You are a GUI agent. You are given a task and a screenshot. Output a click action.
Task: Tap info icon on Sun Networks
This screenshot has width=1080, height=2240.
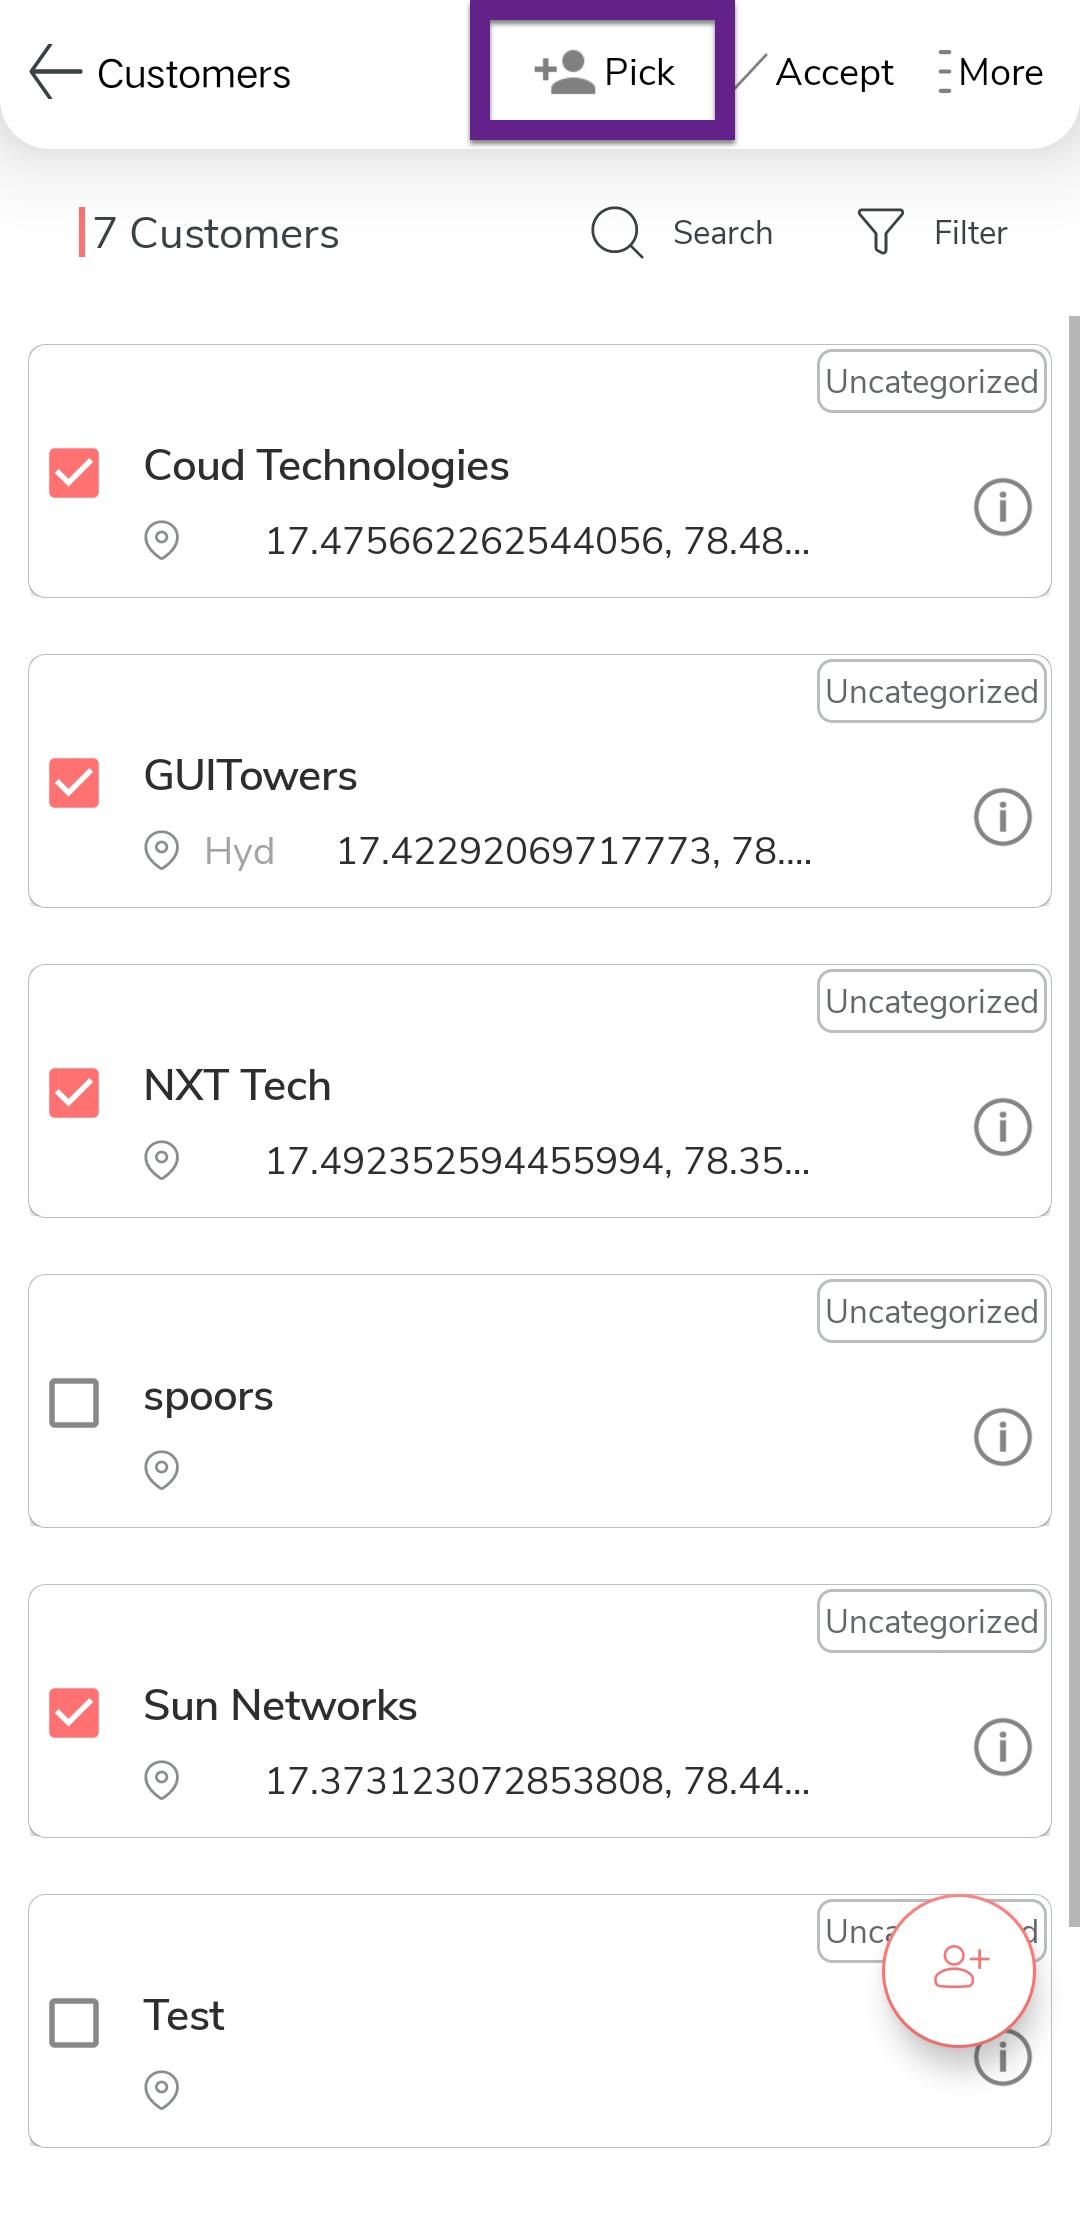tap(1002, 1747)
